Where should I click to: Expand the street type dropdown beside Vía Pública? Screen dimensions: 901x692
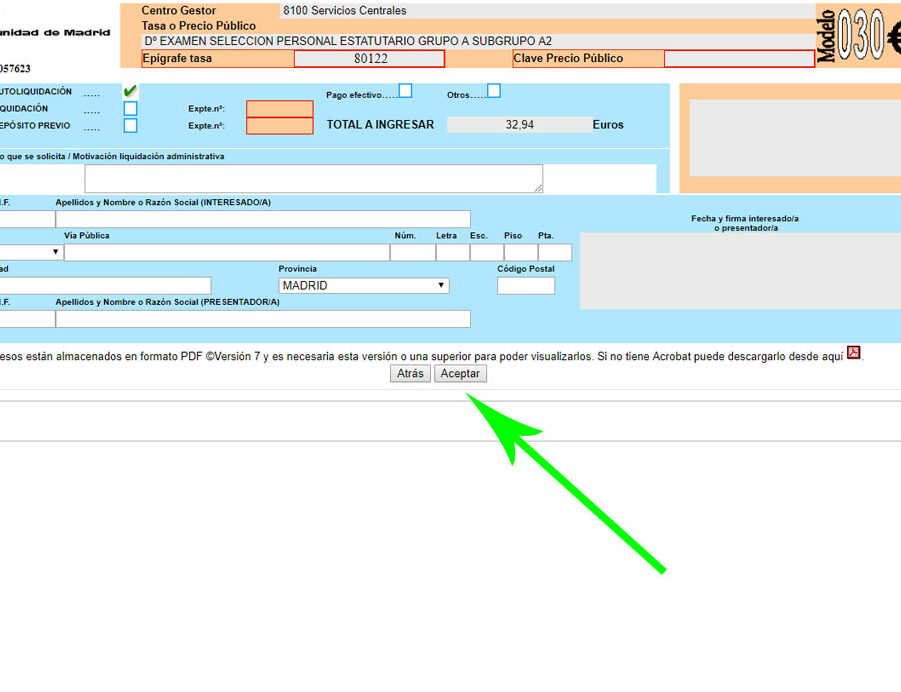[30, 252]
